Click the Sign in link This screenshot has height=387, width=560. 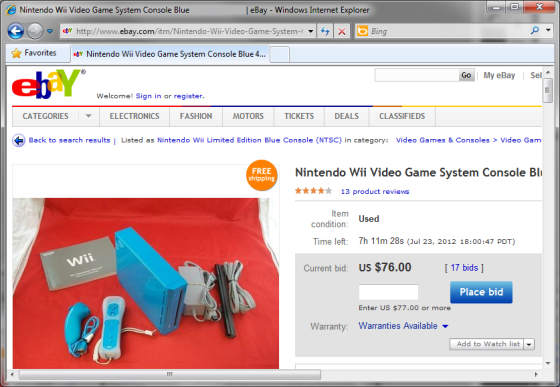[148, 96]
